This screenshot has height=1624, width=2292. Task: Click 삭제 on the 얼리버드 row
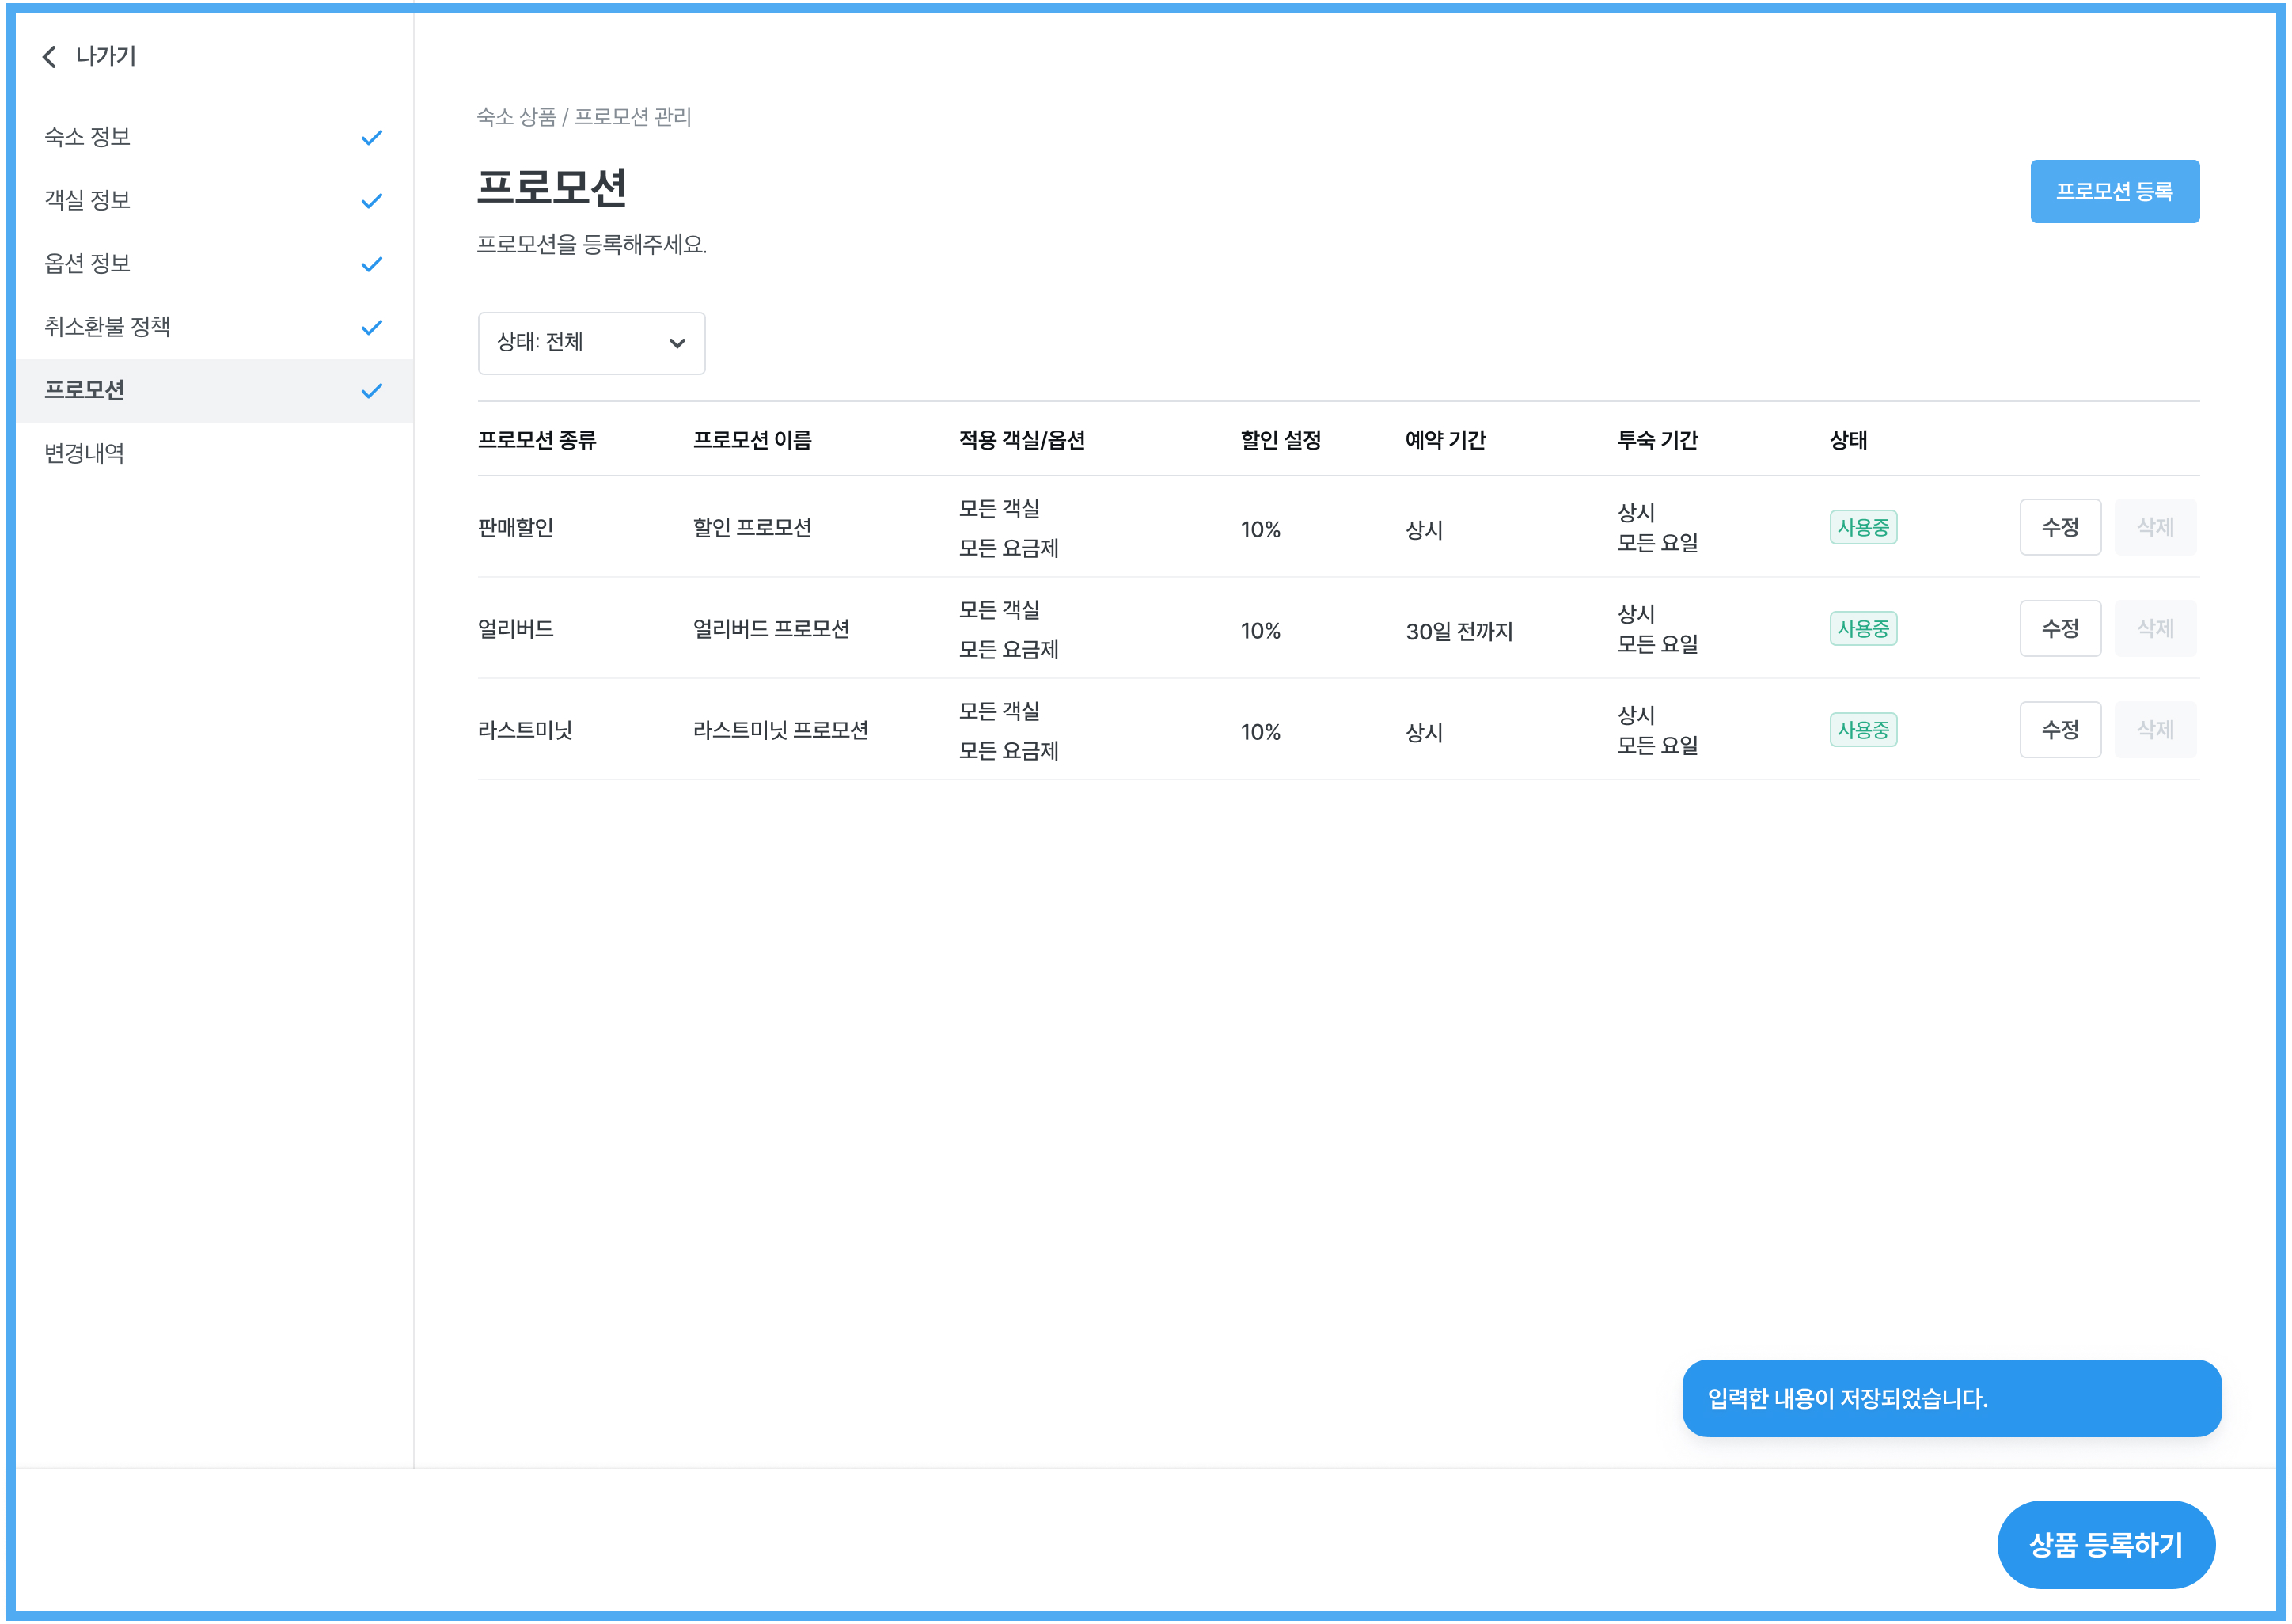[2154, 629]
